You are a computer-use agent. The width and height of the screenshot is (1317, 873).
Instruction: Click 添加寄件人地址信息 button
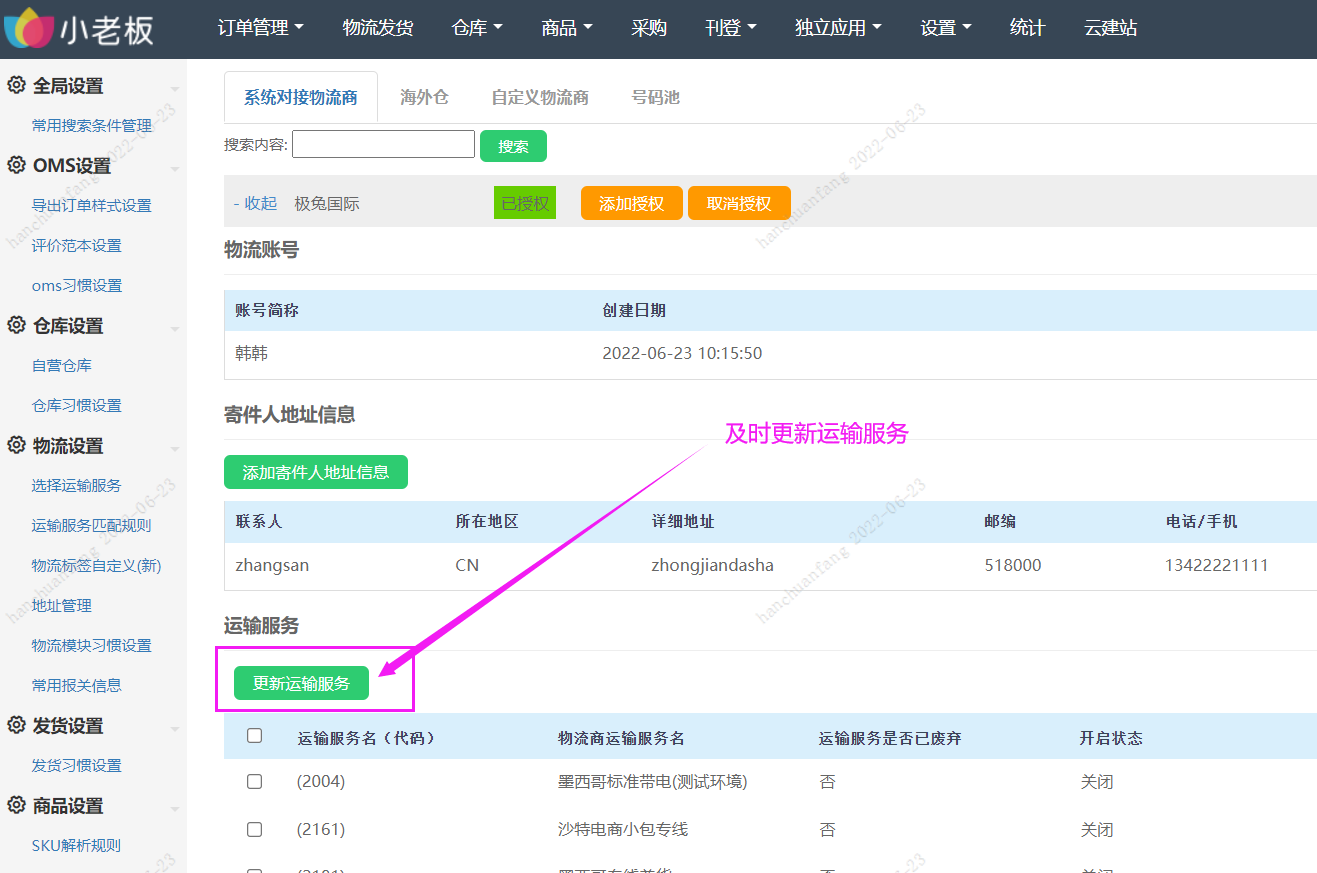[316, 472]
